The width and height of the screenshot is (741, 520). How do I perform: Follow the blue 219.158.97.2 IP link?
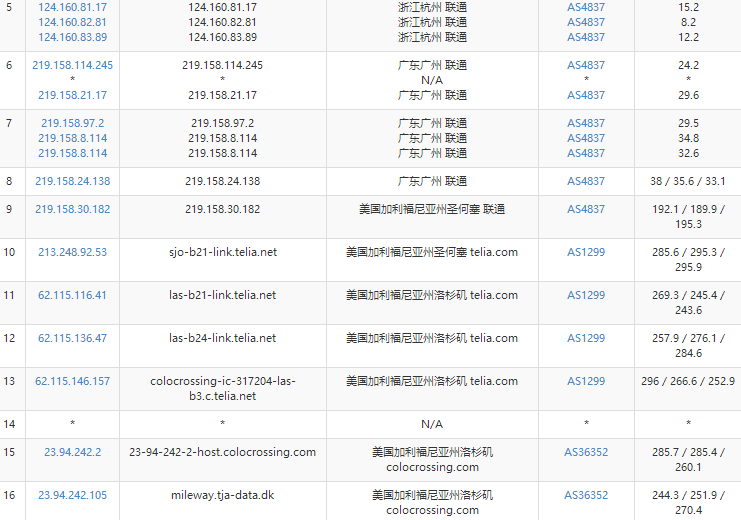[x=72, y=123]
